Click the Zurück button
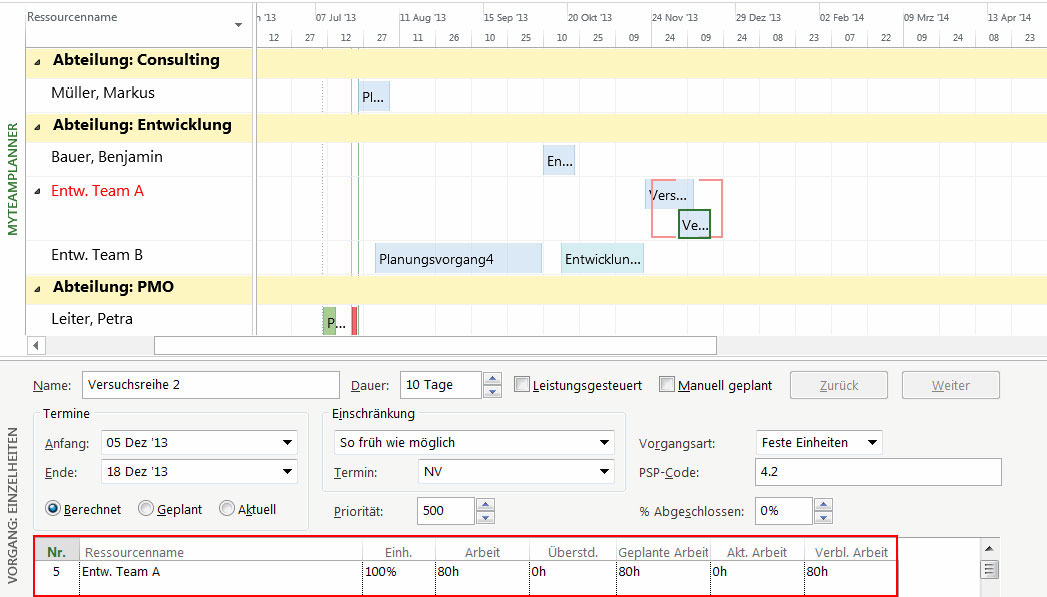 839,385
